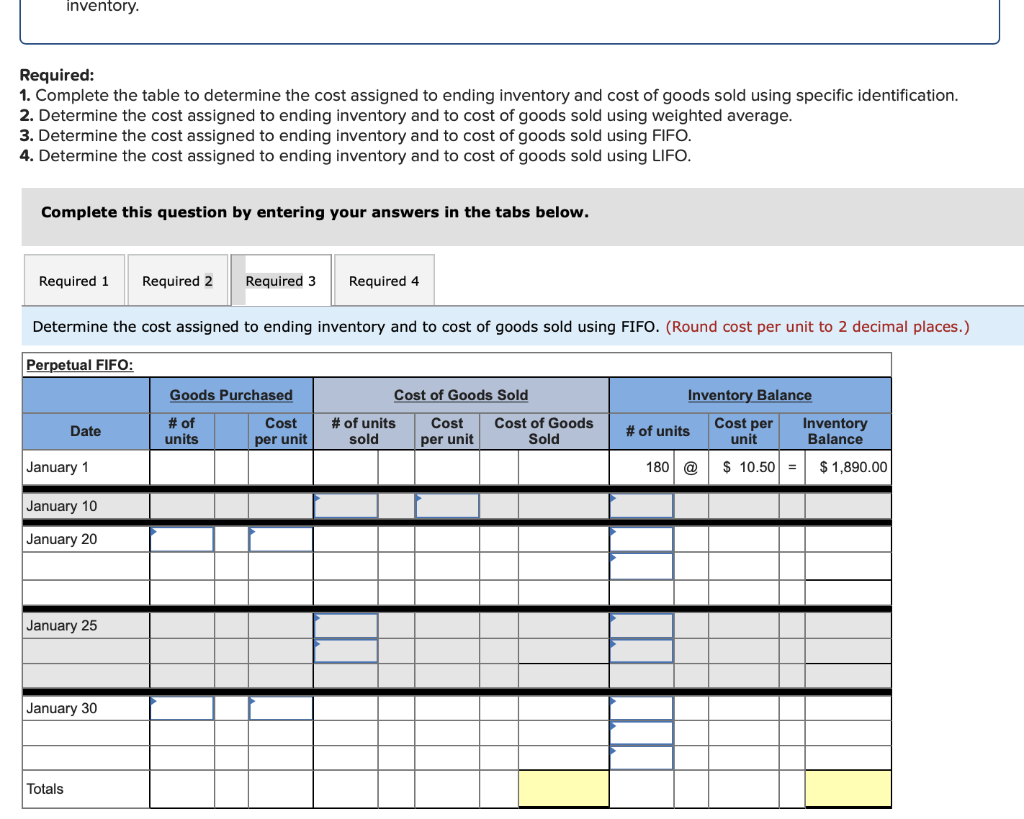The height and width of the screenshot is (819, 1024).
Task: Click the January 1 balance value $1,890.00
Action: pyautogui.click(x=853, y=468)
